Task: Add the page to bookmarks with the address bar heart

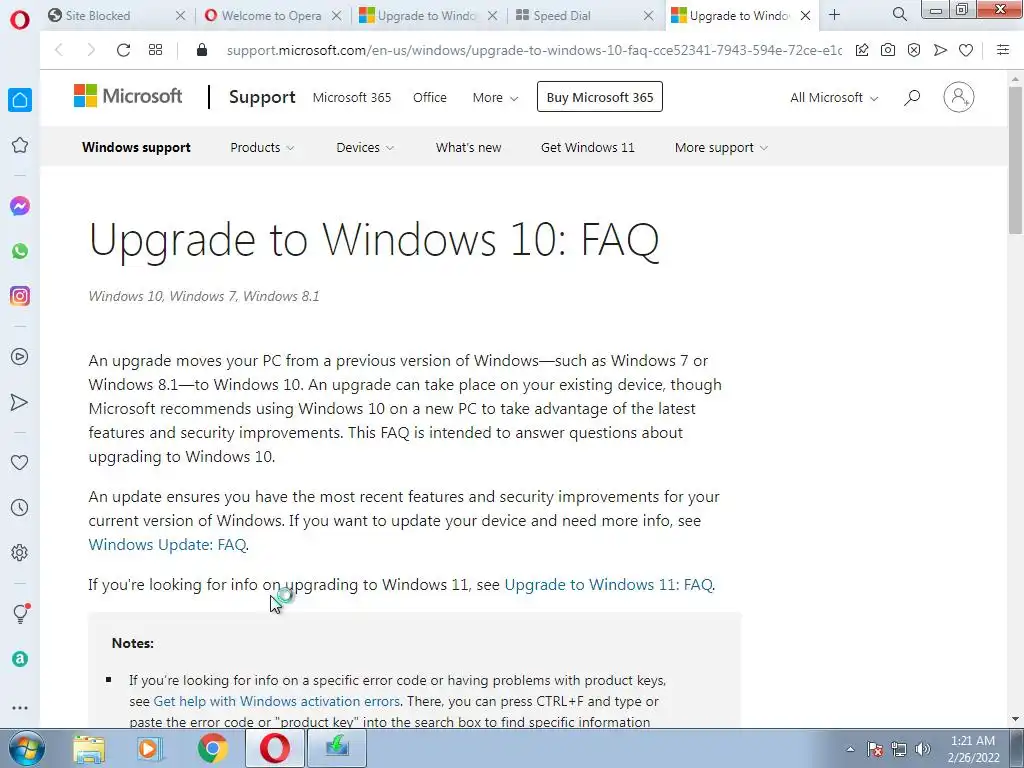Action: (x=966, y=50)
